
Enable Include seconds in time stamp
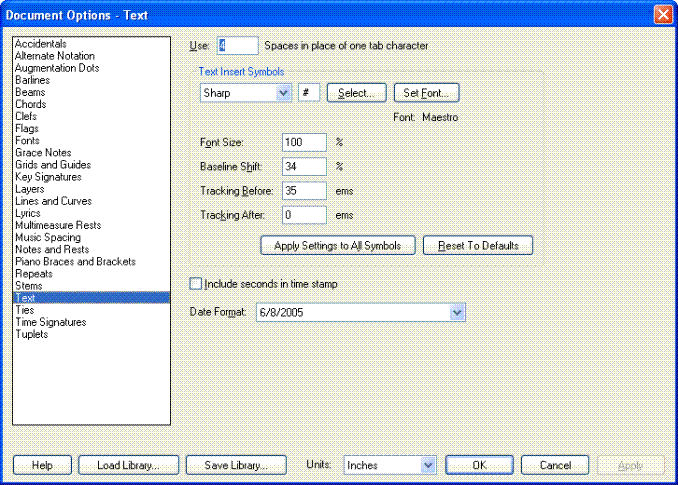point(196,284)
